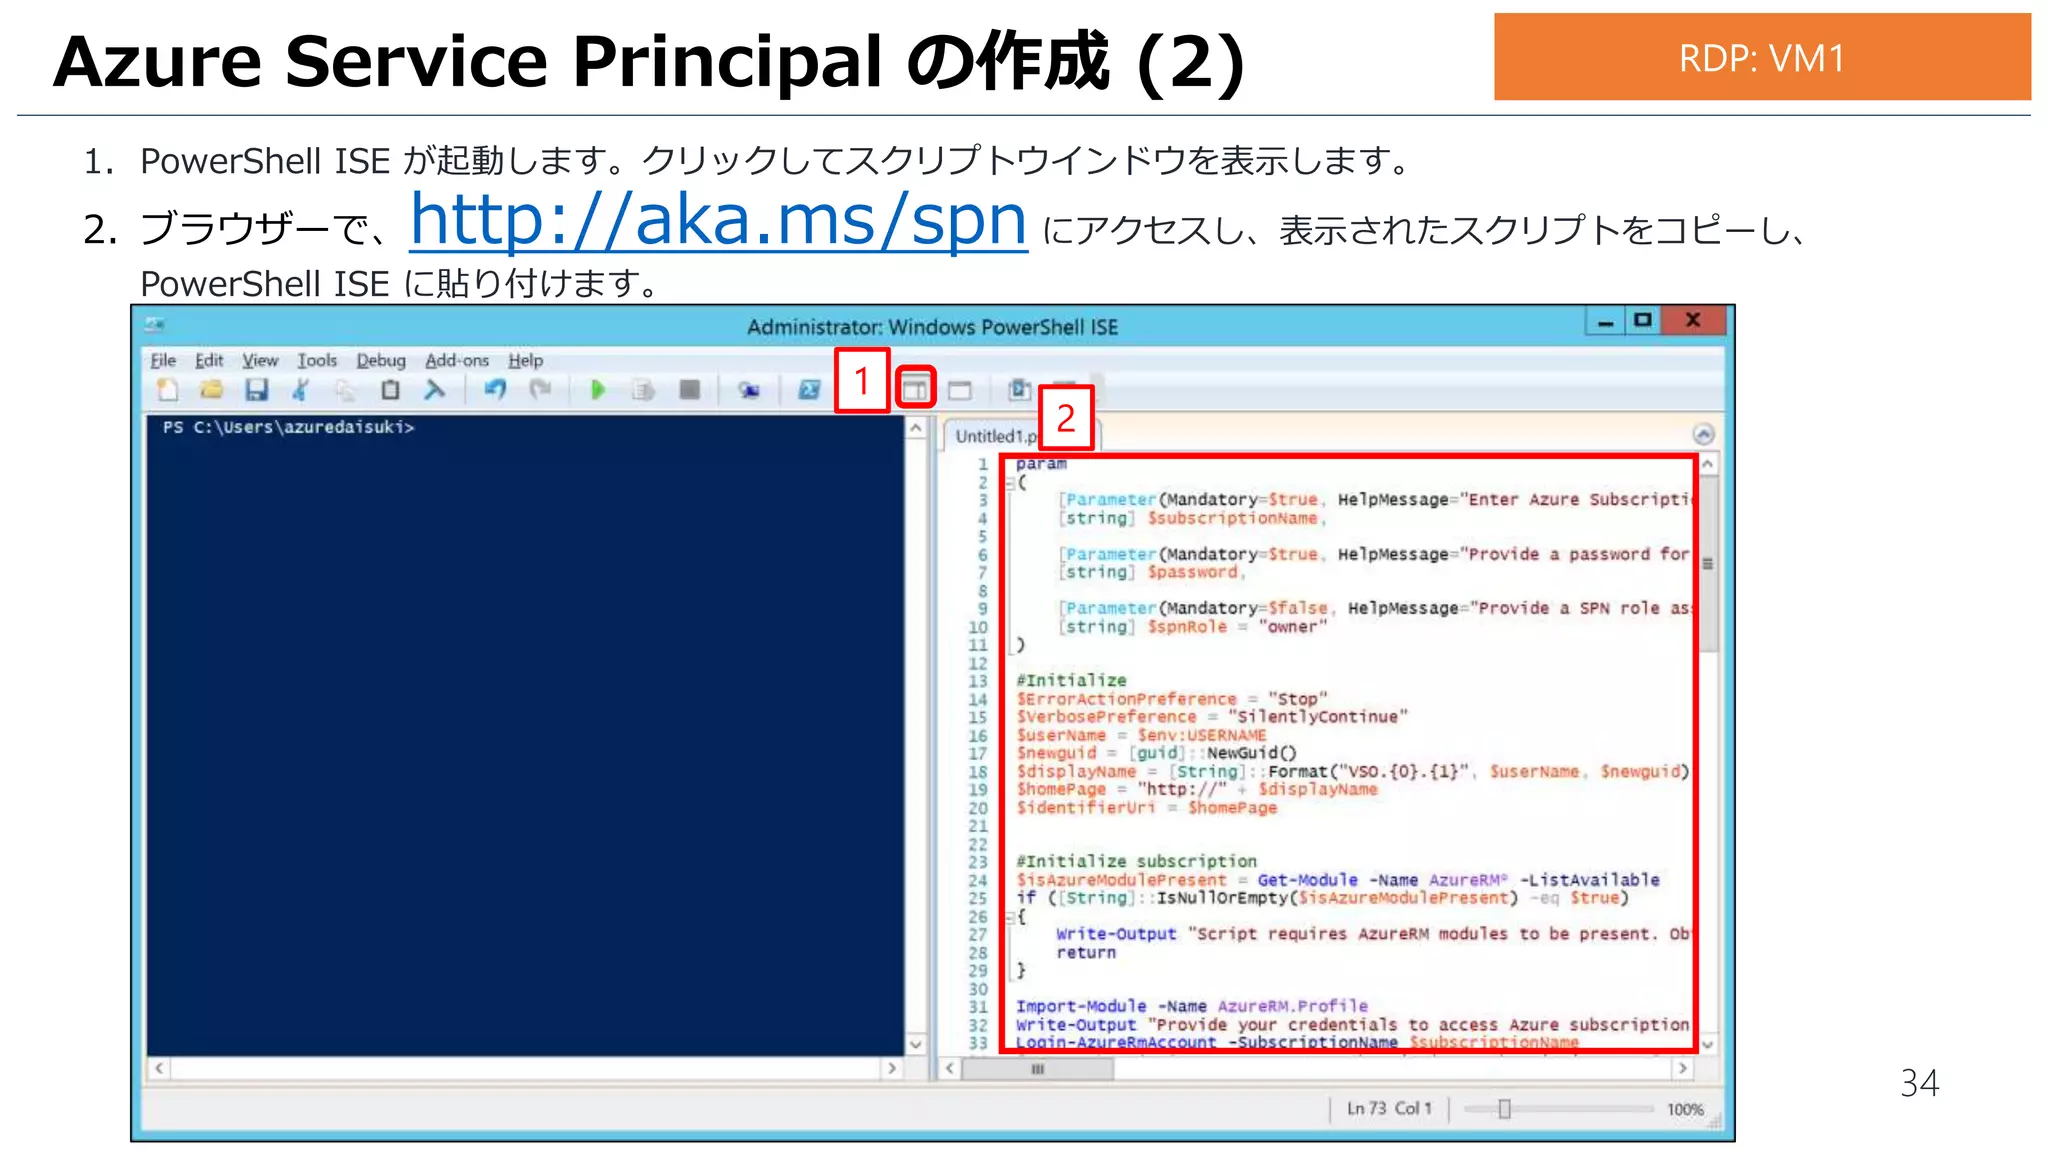Collapse the if block at line 26

point(1009,917)
